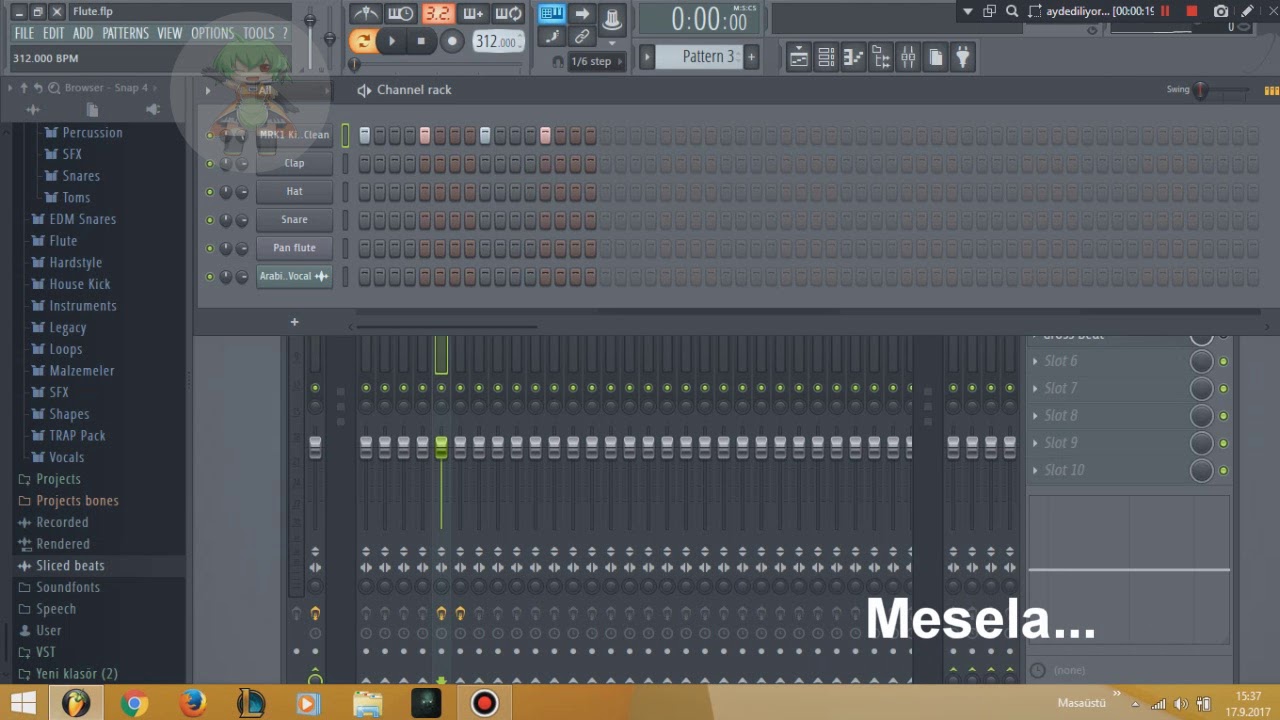Open the PATTERNS menu

[x=125, y=33]
